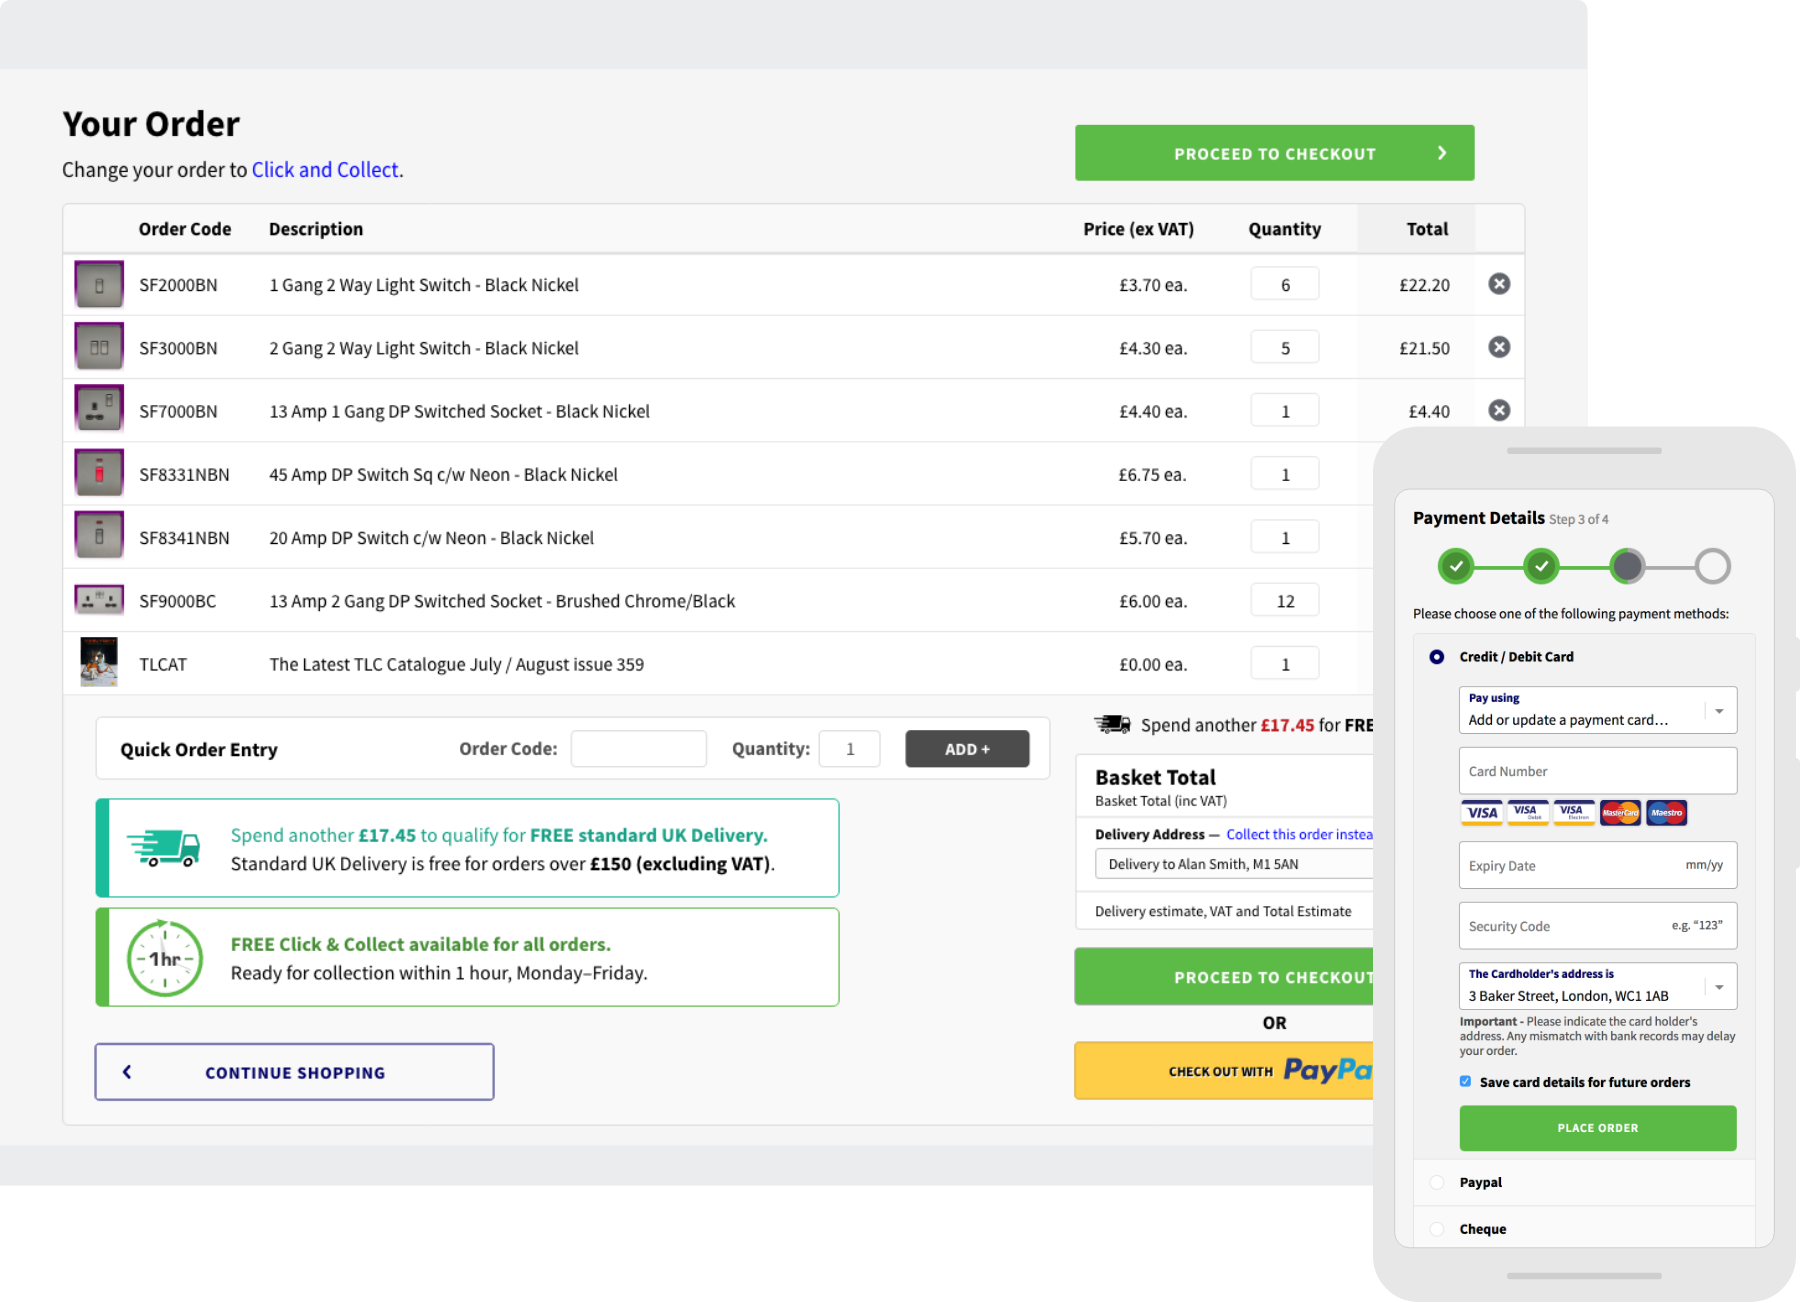Focus quantity field for SF7000BN
The width and height of the screenshot is (1800, 1303).
point(1285,410)
